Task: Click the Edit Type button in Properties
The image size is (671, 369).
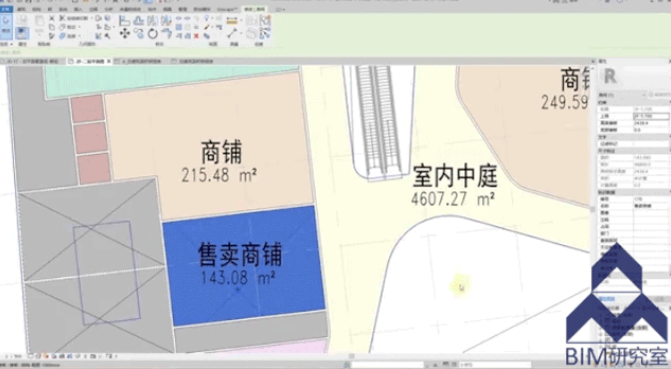Action: coord(659,95)
